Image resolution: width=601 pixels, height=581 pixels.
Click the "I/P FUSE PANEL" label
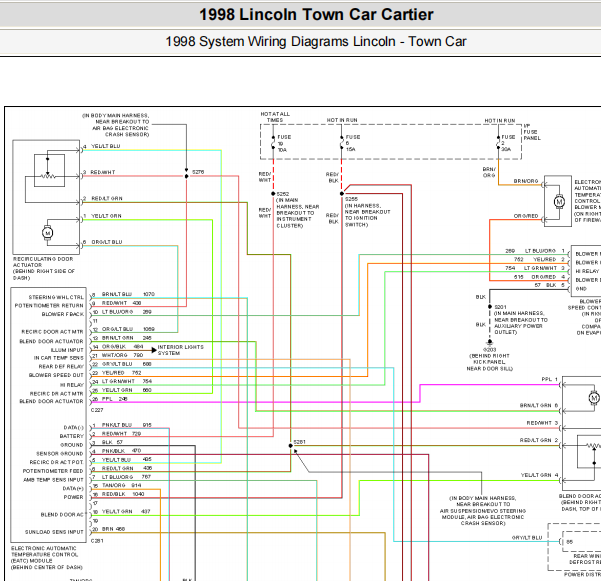[x=532, y=132]
